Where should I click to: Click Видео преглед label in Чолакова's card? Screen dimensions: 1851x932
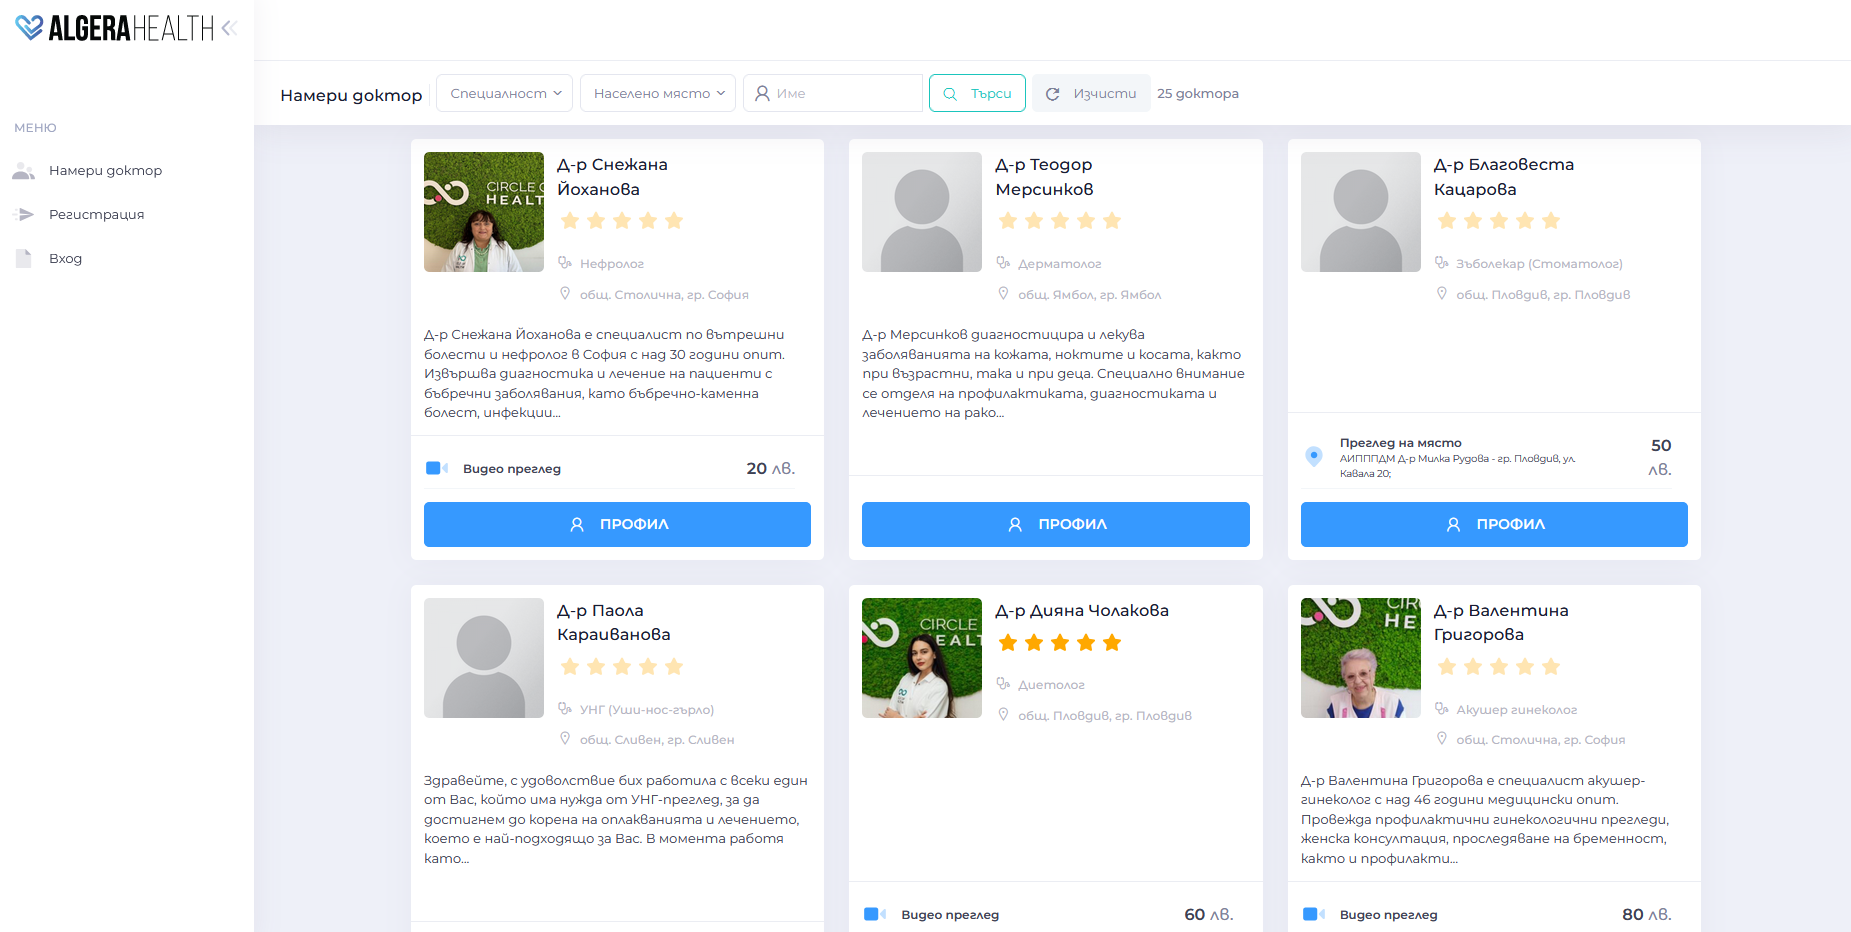tap(950, 915)
